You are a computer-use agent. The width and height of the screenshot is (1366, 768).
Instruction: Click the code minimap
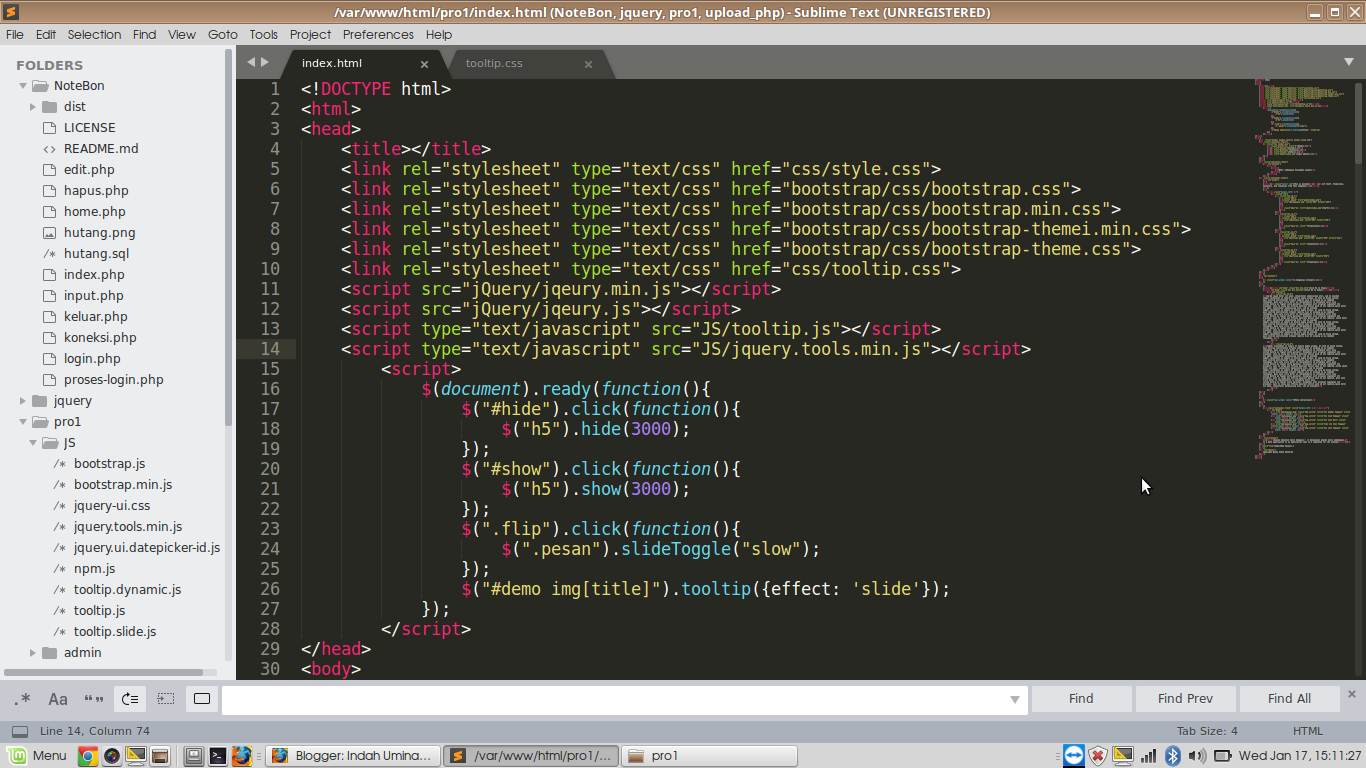point(1303,270)
